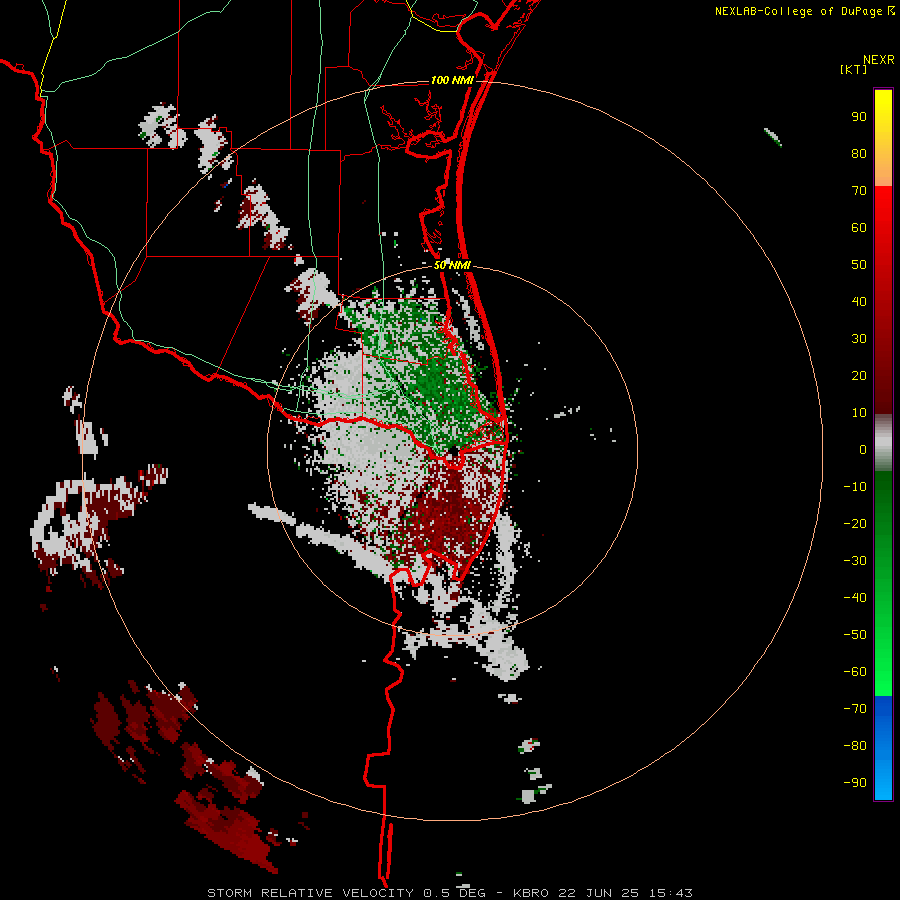Click the [KT] units label

pyautogui.click(x=853, y=69)
